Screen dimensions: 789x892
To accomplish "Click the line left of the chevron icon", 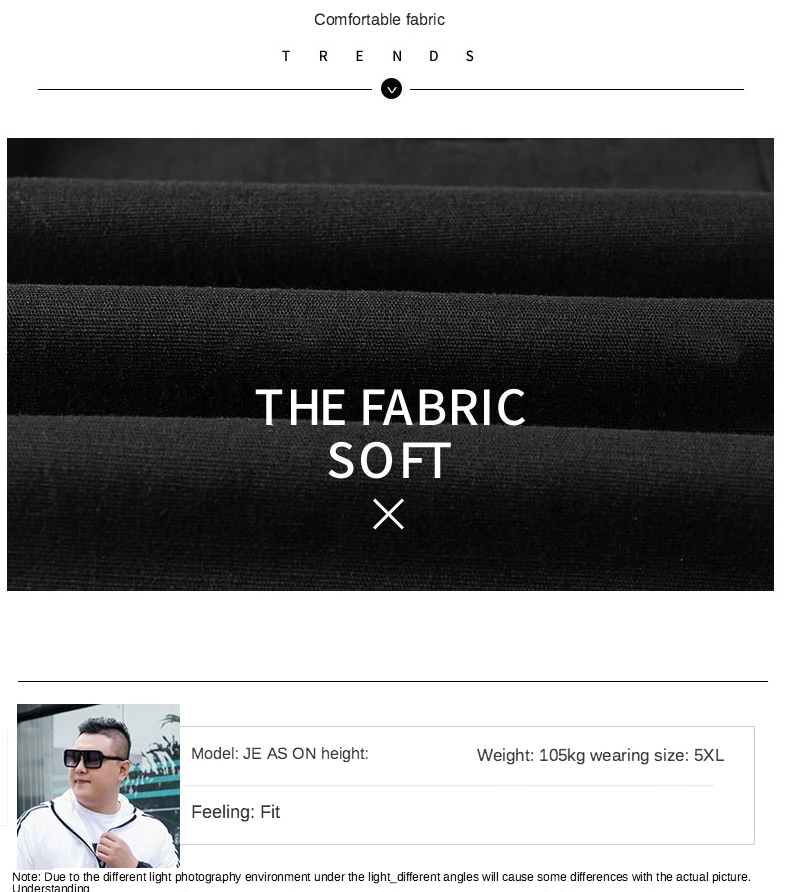I will click(205, 89).
